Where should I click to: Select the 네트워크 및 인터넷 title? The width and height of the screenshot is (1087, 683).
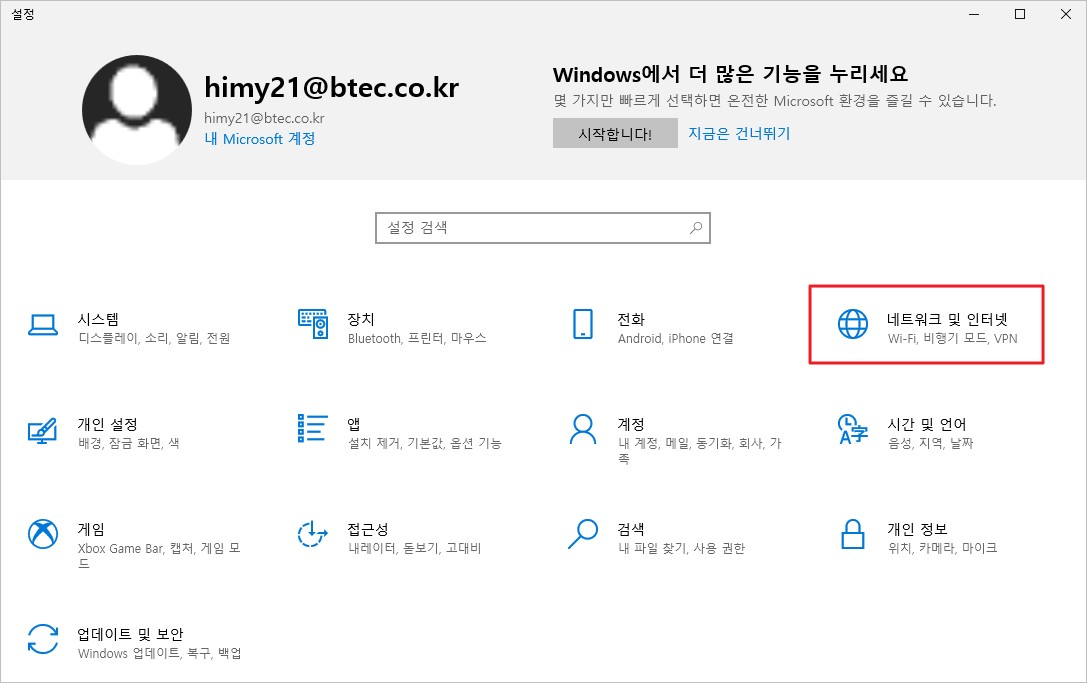coord(948,319)
